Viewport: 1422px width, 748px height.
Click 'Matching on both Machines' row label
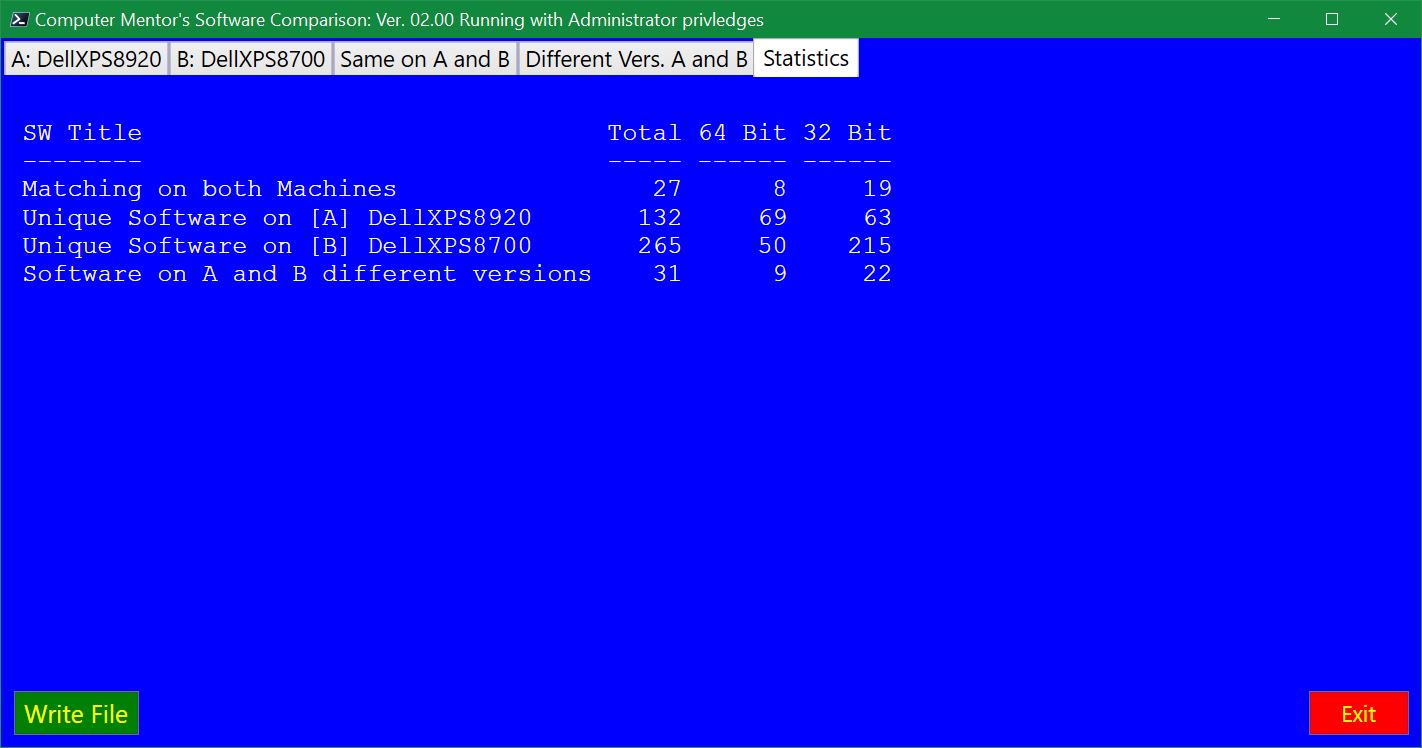click(x=209, y=189)
